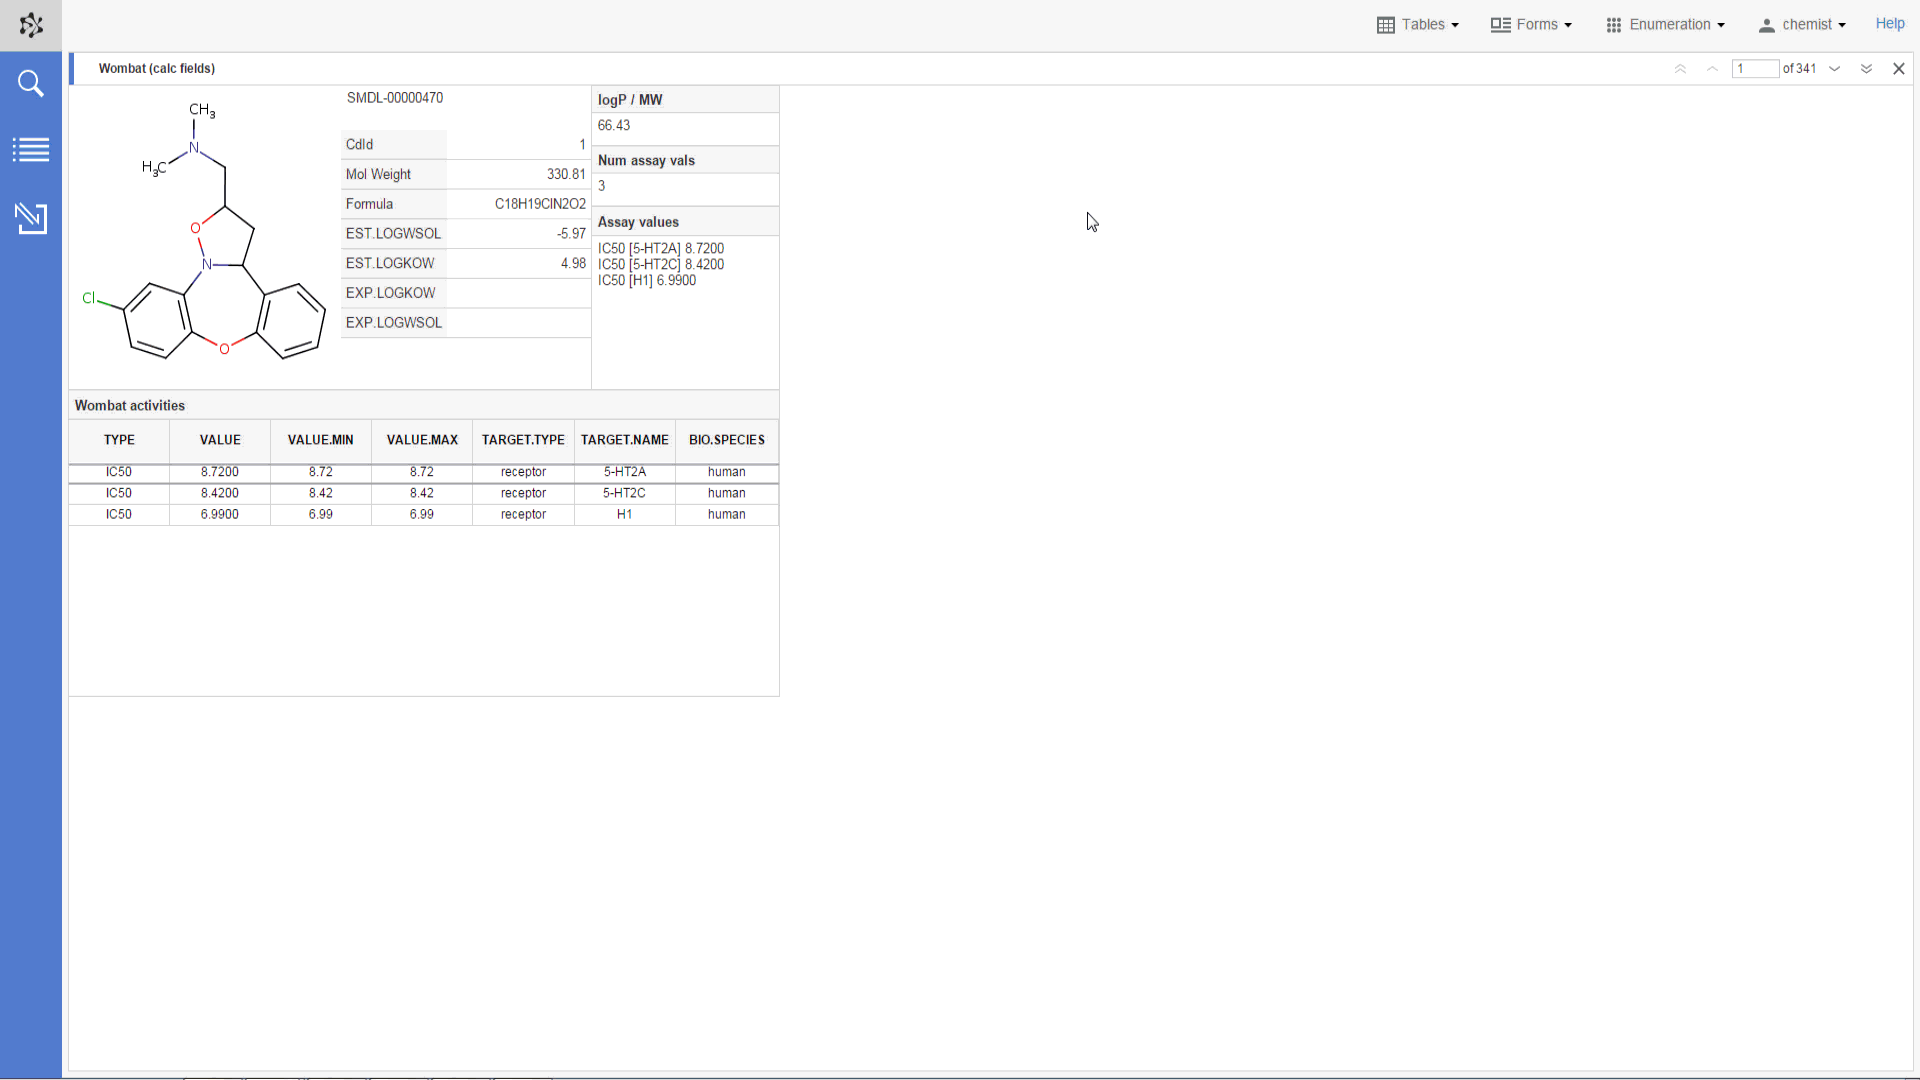The width and height of the screenshot is (1920, 1080).
Task: Open the chemist account dropdown
Action: tap(1810, 24)
